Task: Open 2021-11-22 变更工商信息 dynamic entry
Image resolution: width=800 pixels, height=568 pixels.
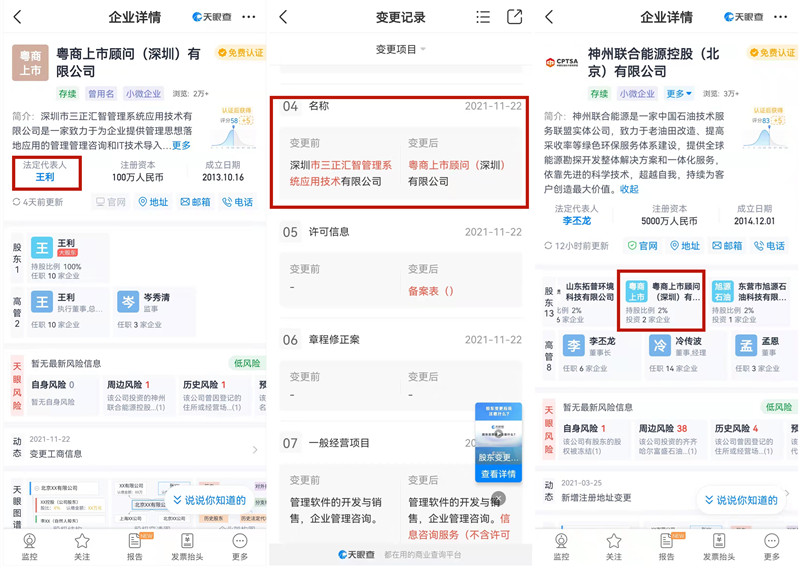Action: [135, 447]
